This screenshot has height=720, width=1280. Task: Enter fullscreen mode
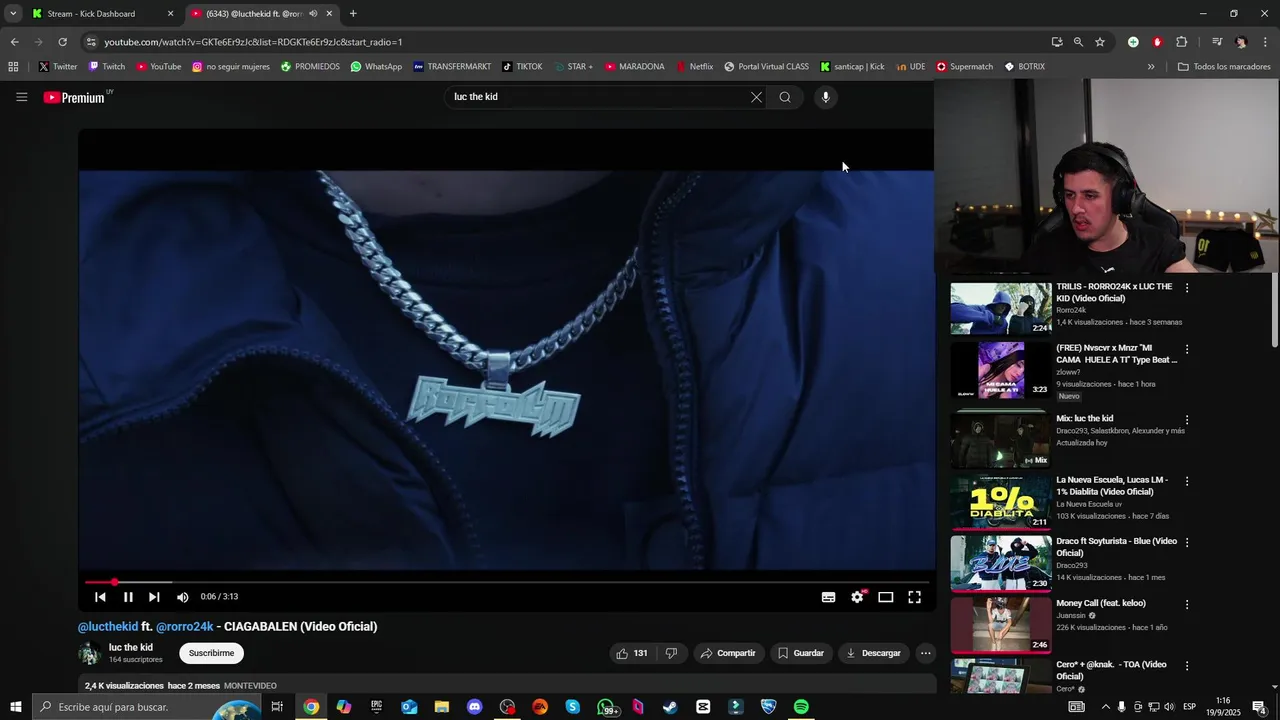tap(914, 597)
